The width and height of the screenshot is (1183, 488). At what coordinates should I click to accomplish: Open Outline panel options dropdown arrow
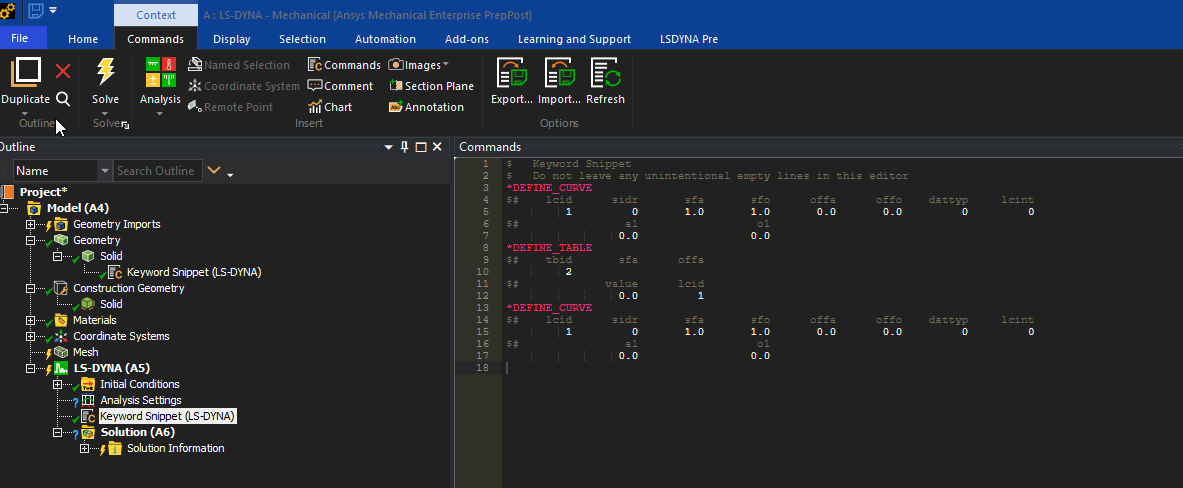[389, 147]
